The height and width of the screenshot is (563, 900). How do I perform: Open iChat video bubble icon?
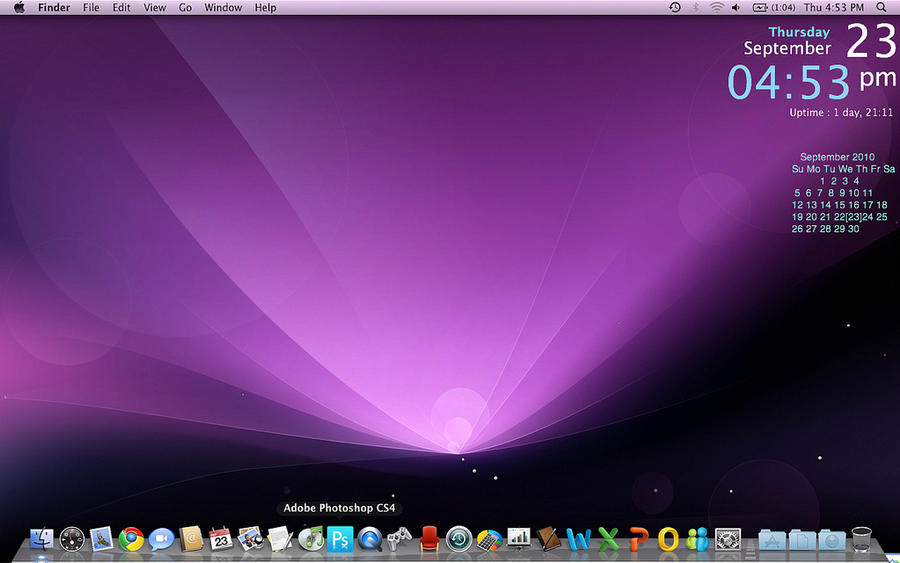tap(161, 539)
